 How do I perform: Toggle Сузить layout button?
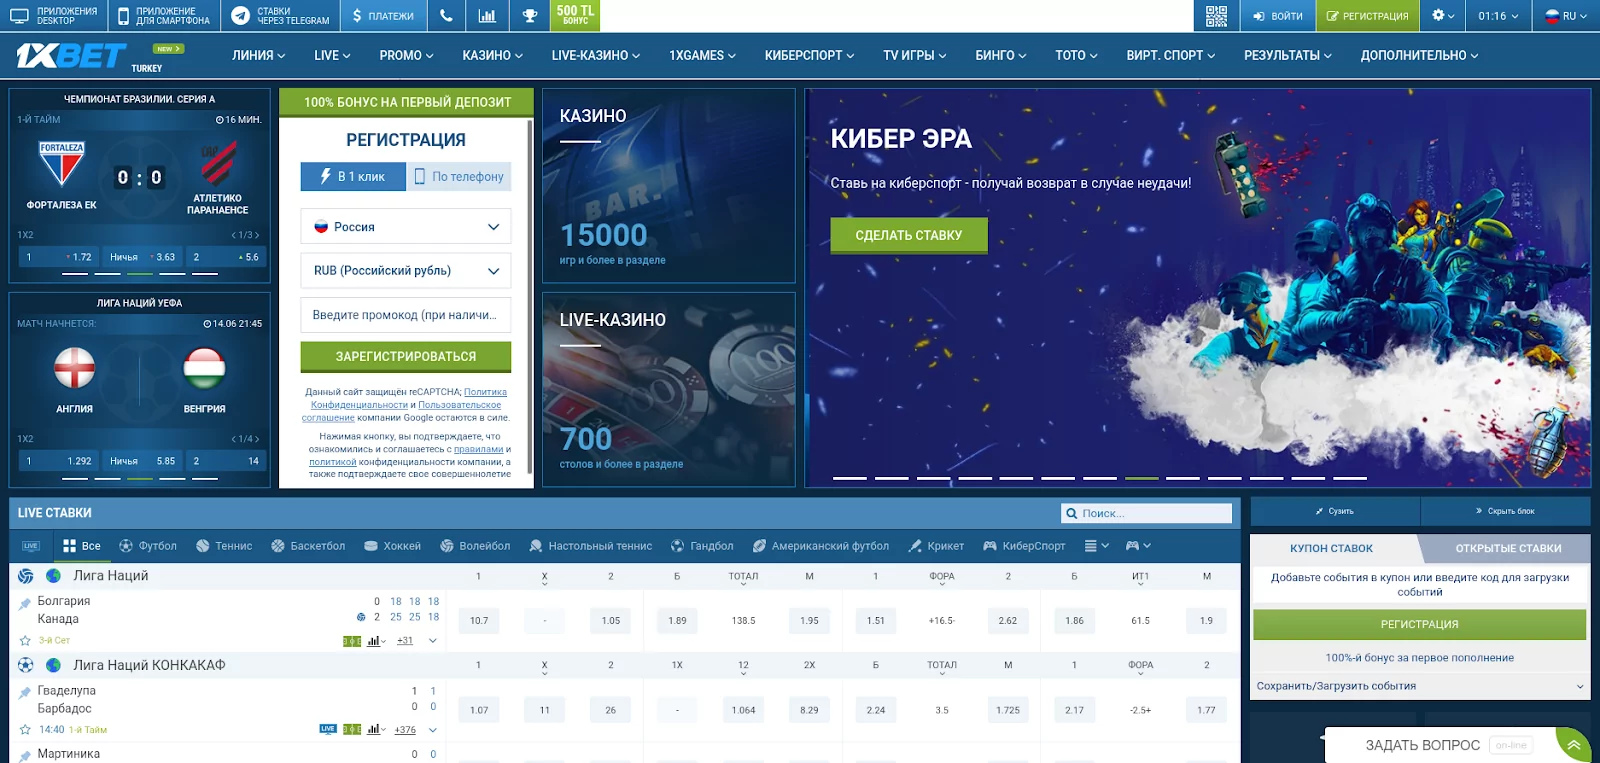point(1335,511)
